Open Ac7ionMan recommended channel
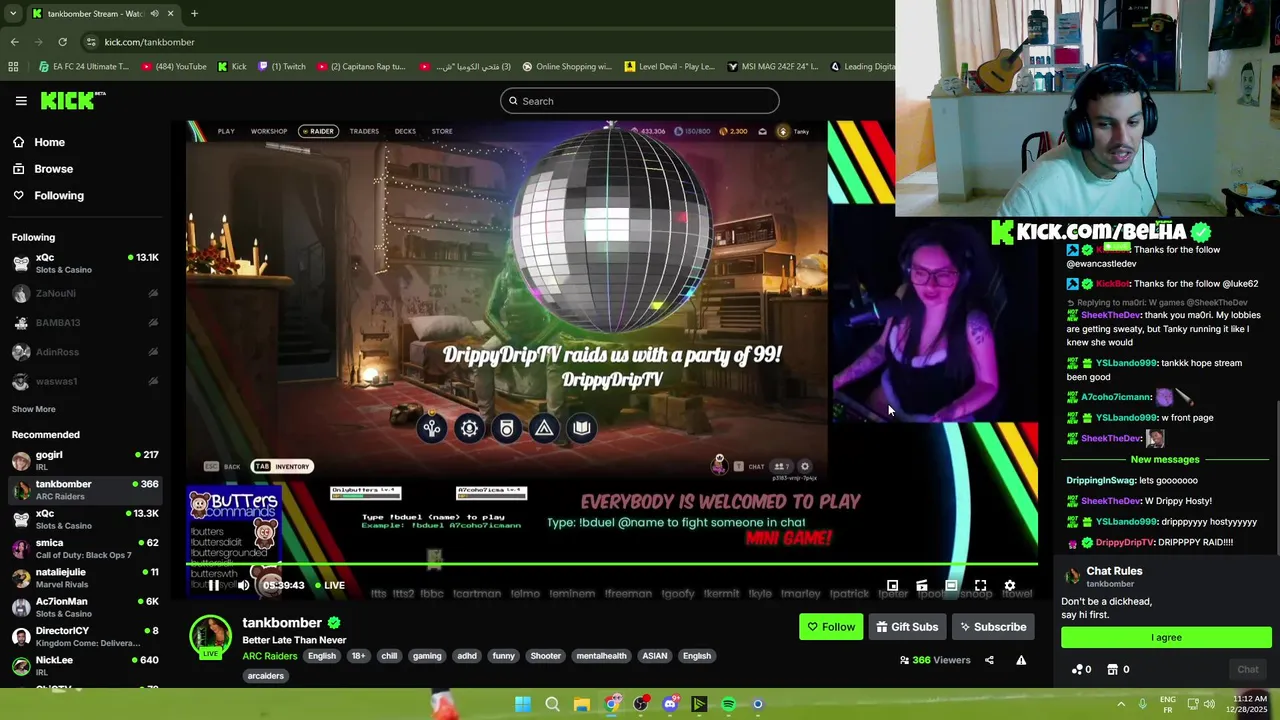This screenshot has height=720, width=1280. pos(85,607)
